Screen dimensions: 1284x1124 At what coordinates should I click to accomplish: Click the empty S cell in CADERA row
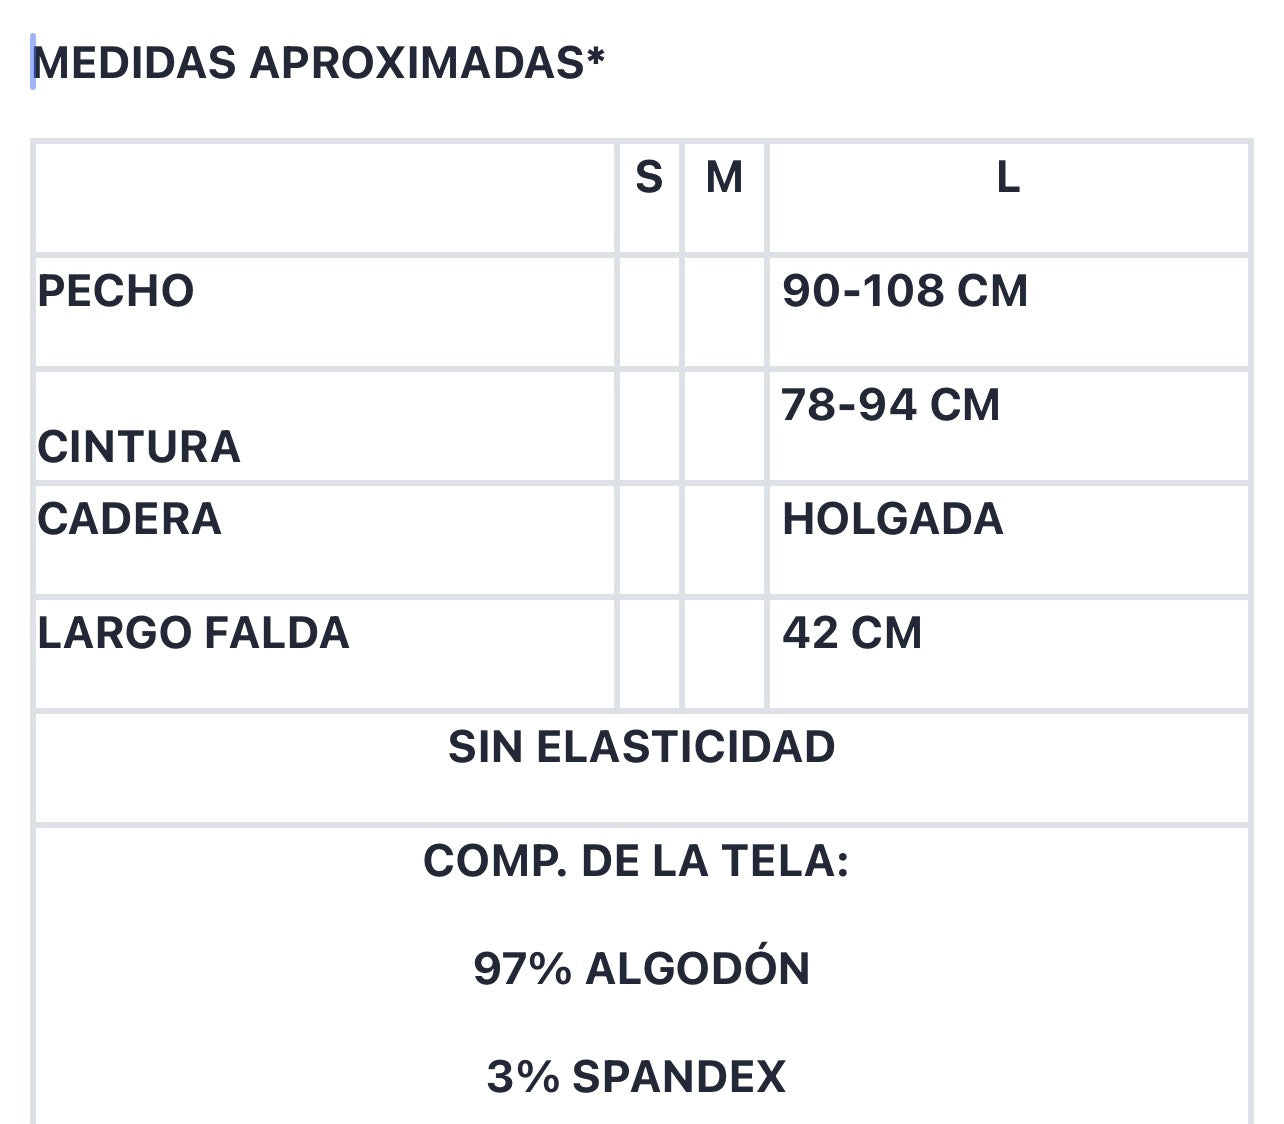coord(649,540)
